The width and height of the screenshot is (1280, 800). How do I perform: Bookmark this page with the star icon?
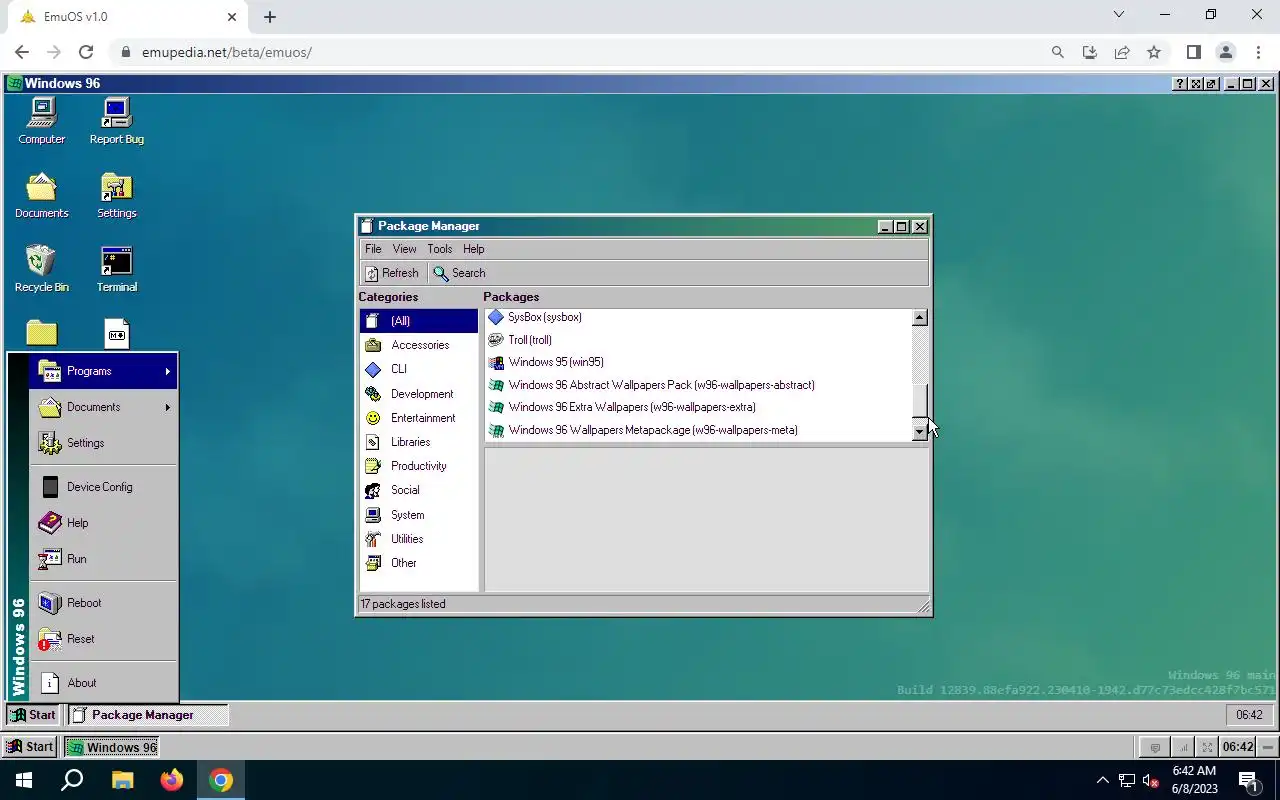click(x=1154, y=52)
